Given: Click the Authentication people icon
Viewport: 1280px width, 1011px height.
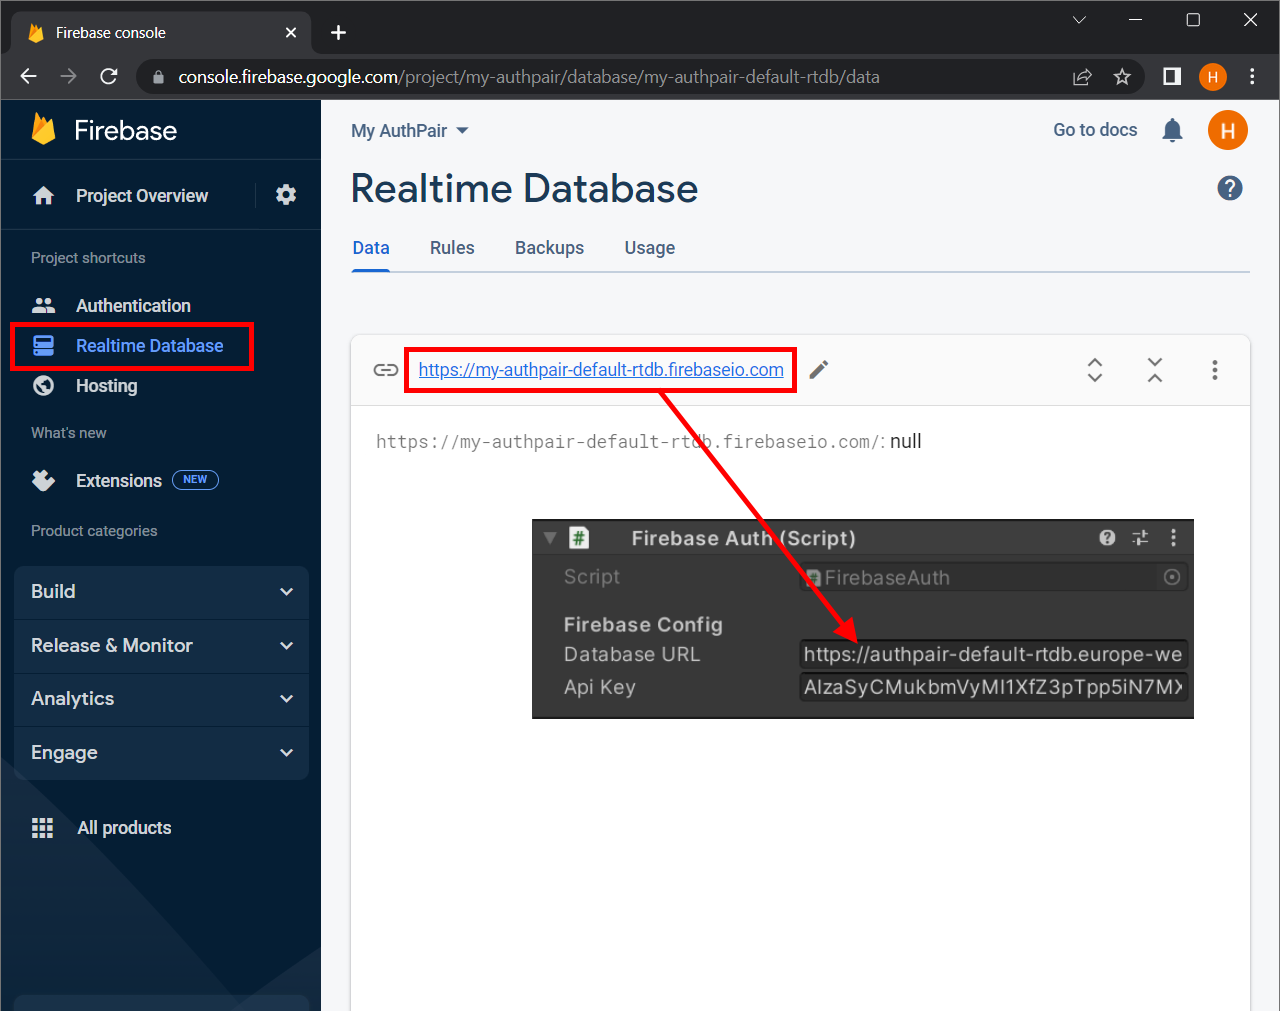Looking at the screenshot, I should [x=43, y=305].
